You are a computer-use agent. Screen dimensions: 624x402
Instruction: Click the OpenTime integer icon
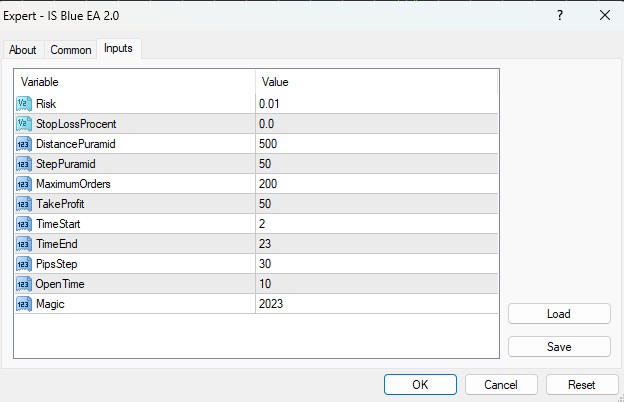[x=24, y=284]
